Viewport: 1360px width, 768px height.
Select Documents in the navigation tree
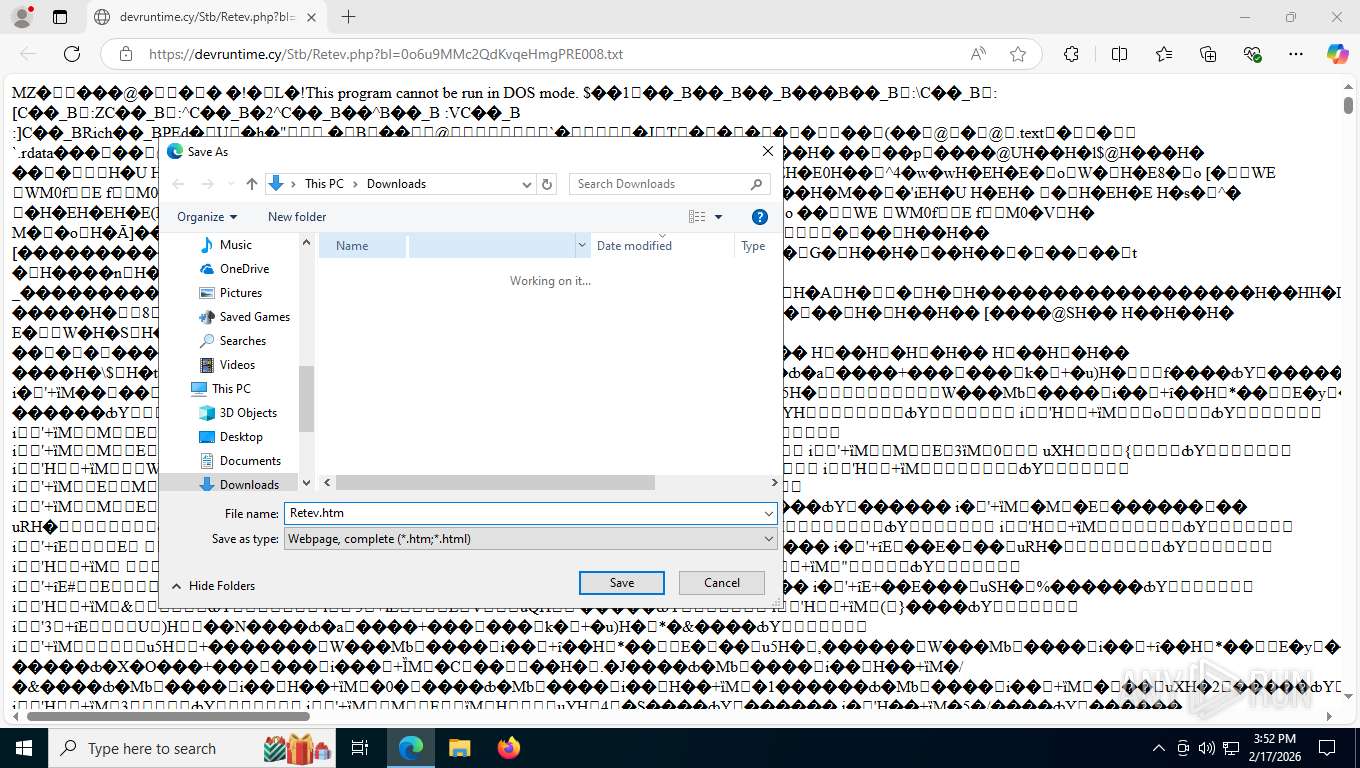(x=250, y=461)
